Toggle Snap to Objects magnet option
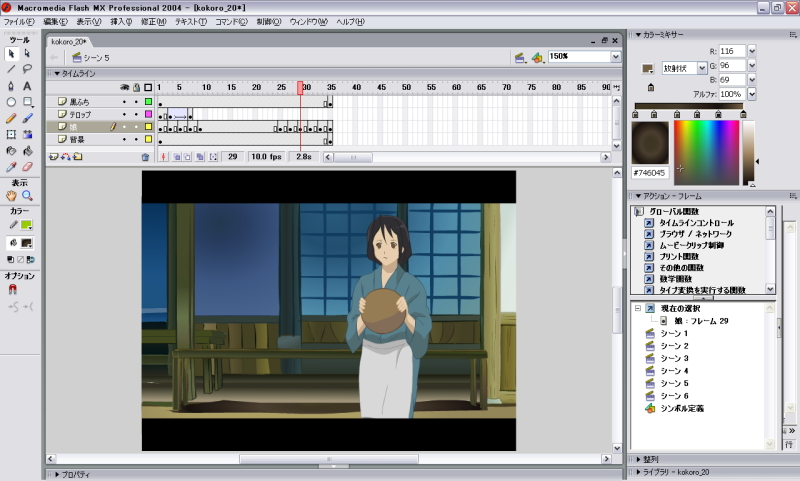The width and height of the screenshot is (800, 481). (12, 289)
